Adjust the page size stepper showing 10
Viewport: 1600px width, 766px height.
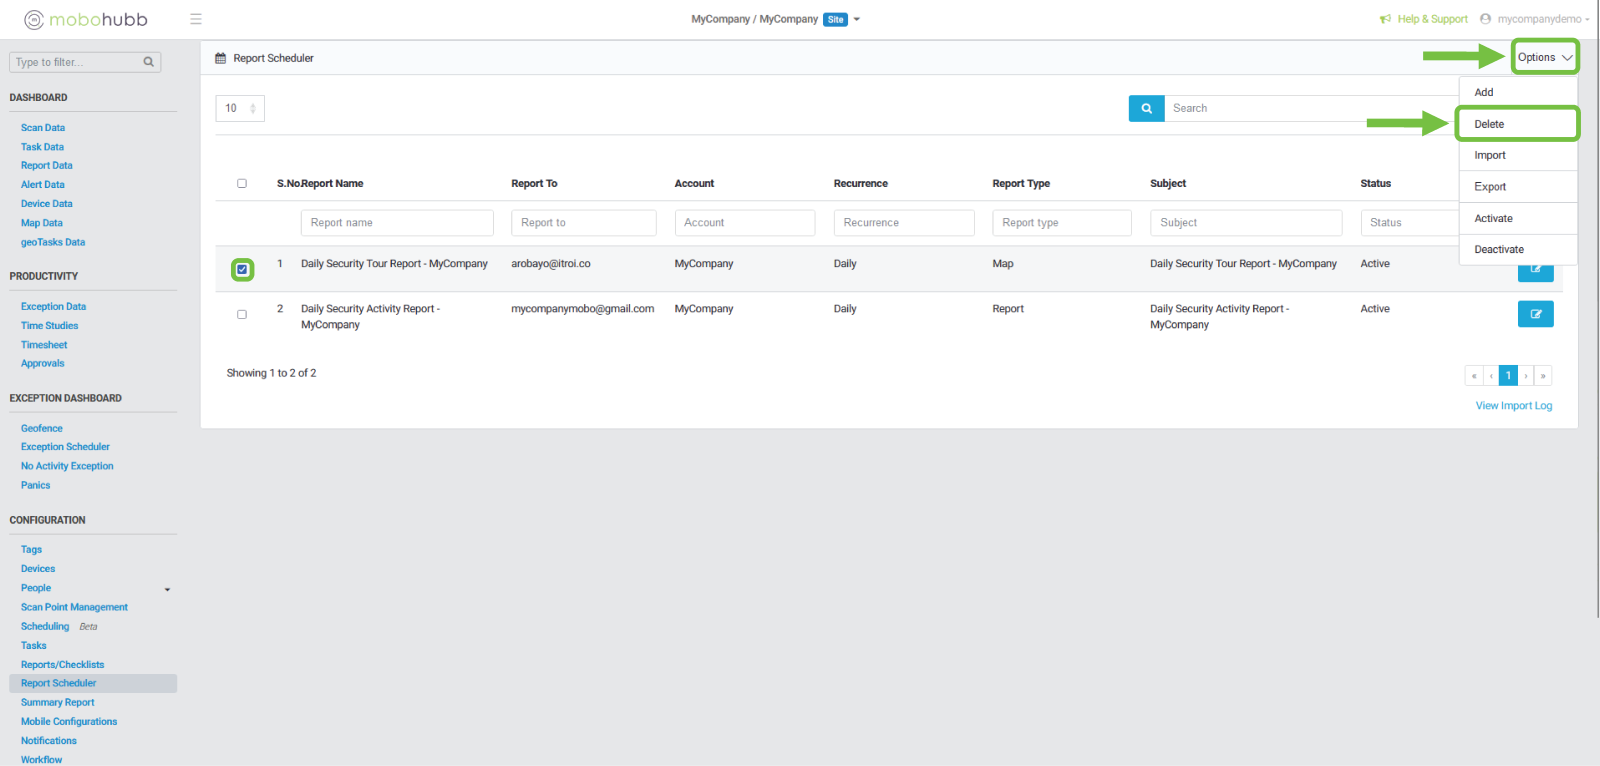click(252, 108)
